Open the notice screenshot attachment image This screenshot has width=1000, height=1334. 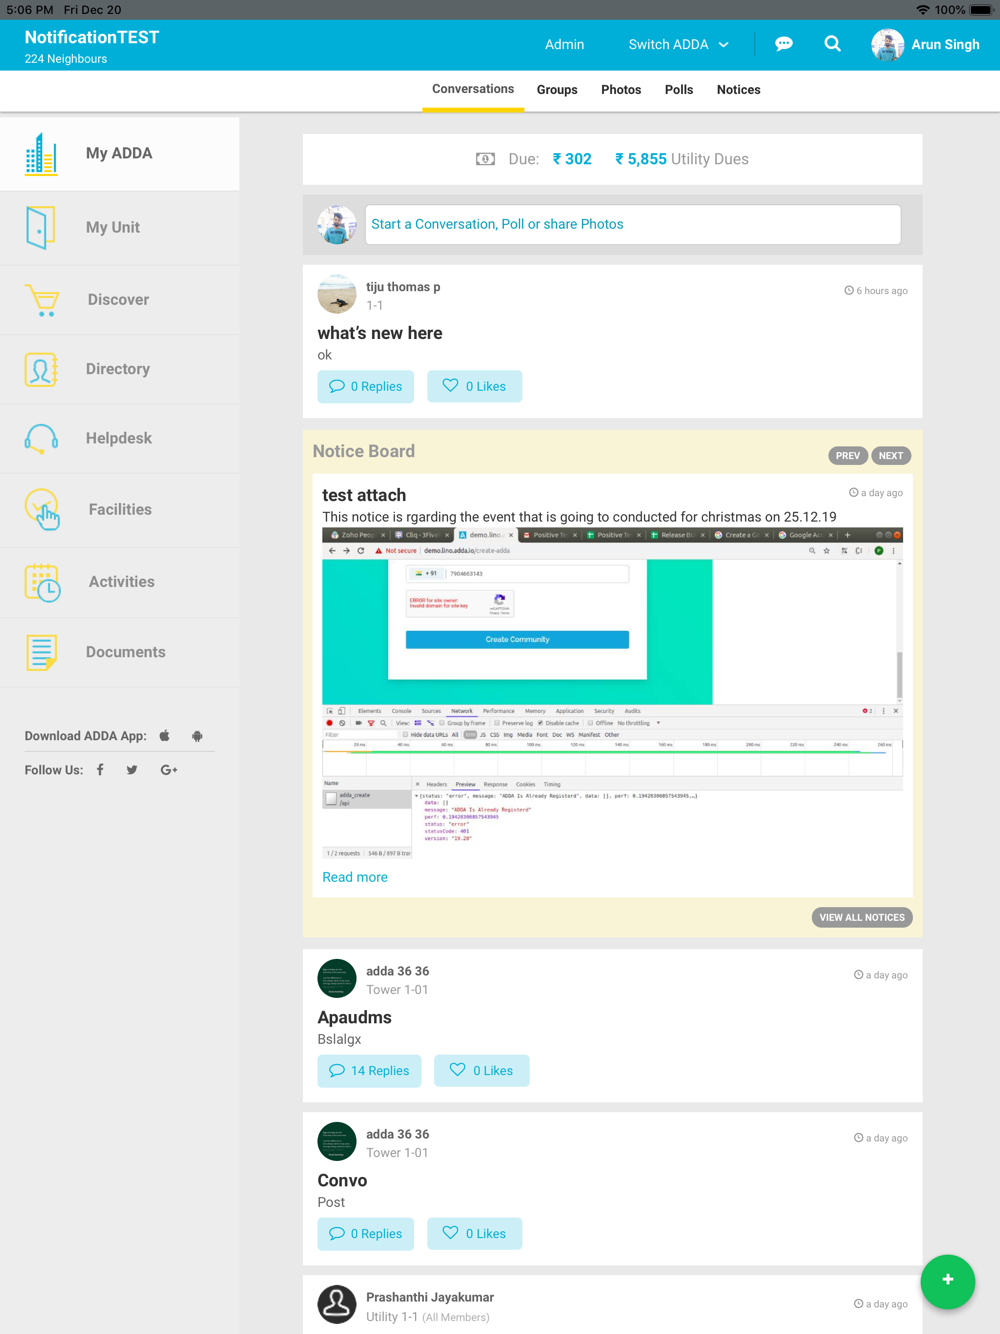(612, 694)
